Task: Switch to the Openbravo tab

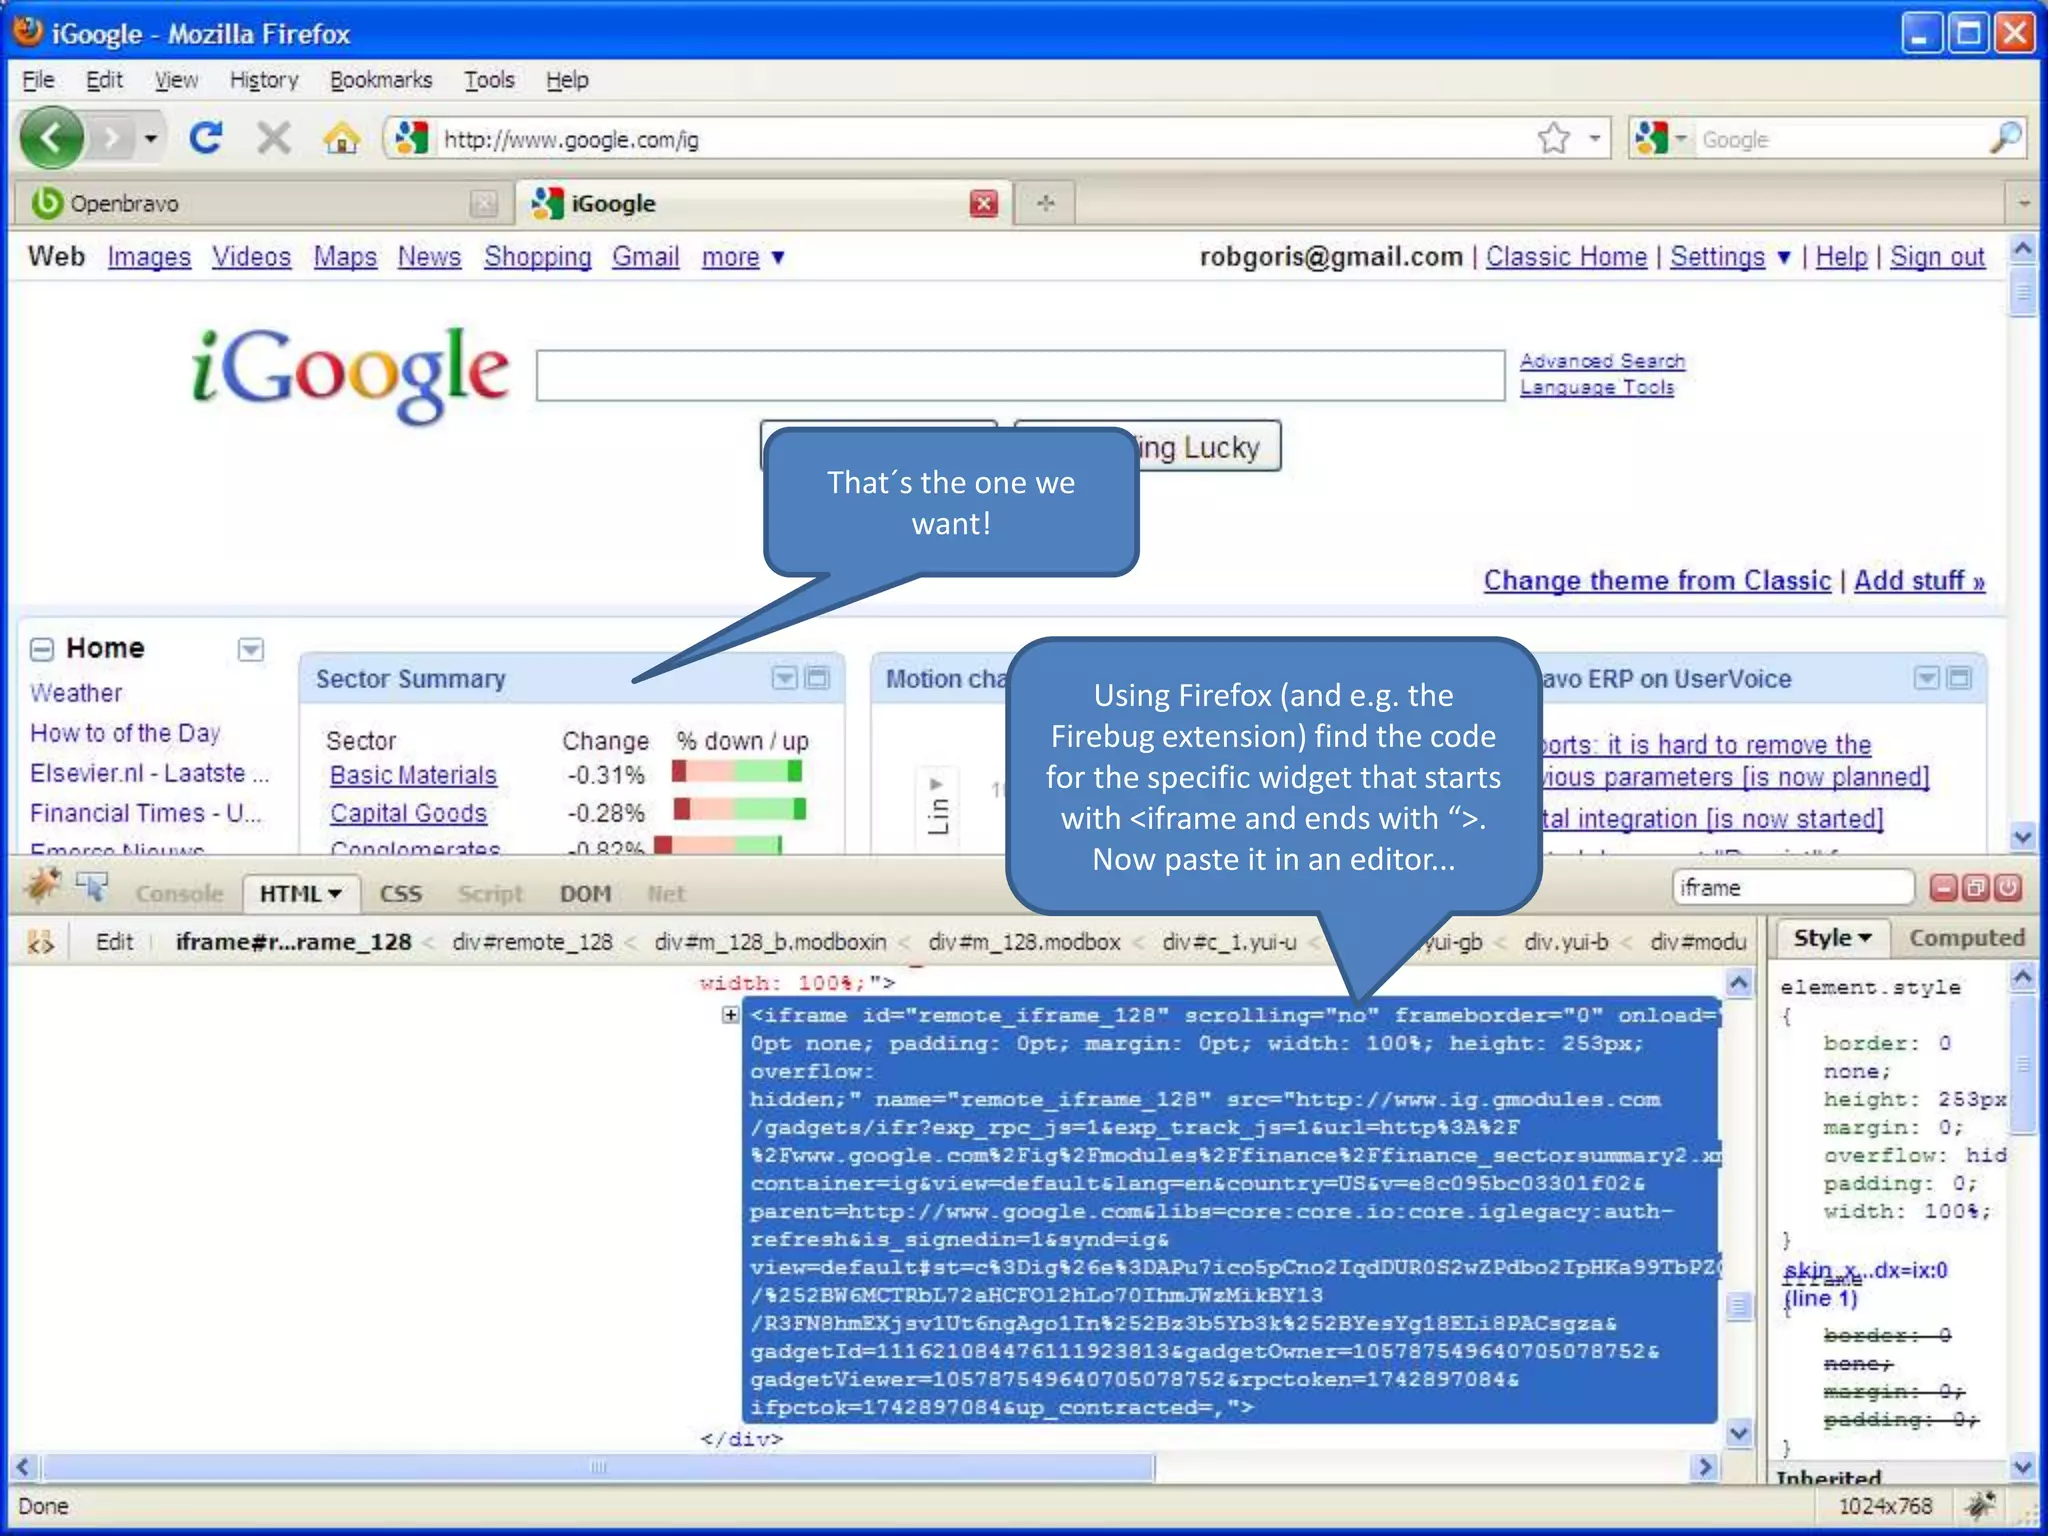Action: point(260,203)
